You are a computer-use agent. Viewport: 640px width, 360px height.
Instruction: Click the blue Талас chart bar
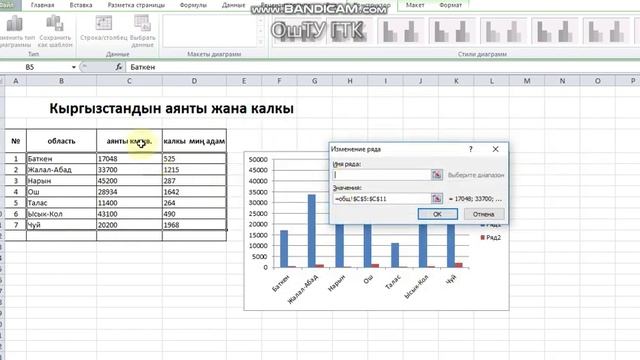point(395,255)
